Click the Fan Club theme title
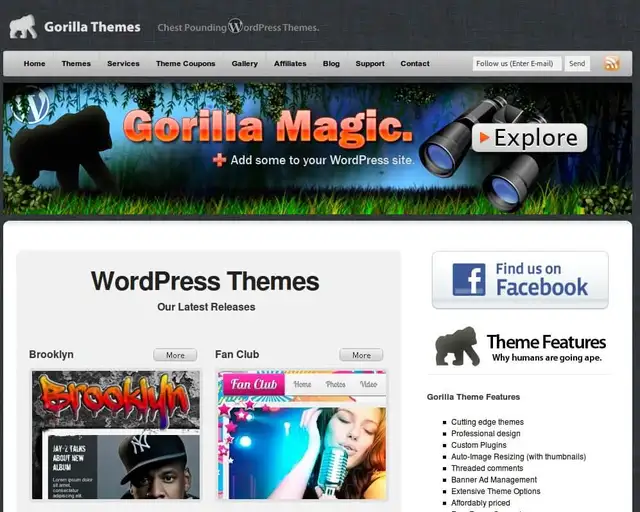The height and width of the screenshot is (512, 640). pos(237,354)
